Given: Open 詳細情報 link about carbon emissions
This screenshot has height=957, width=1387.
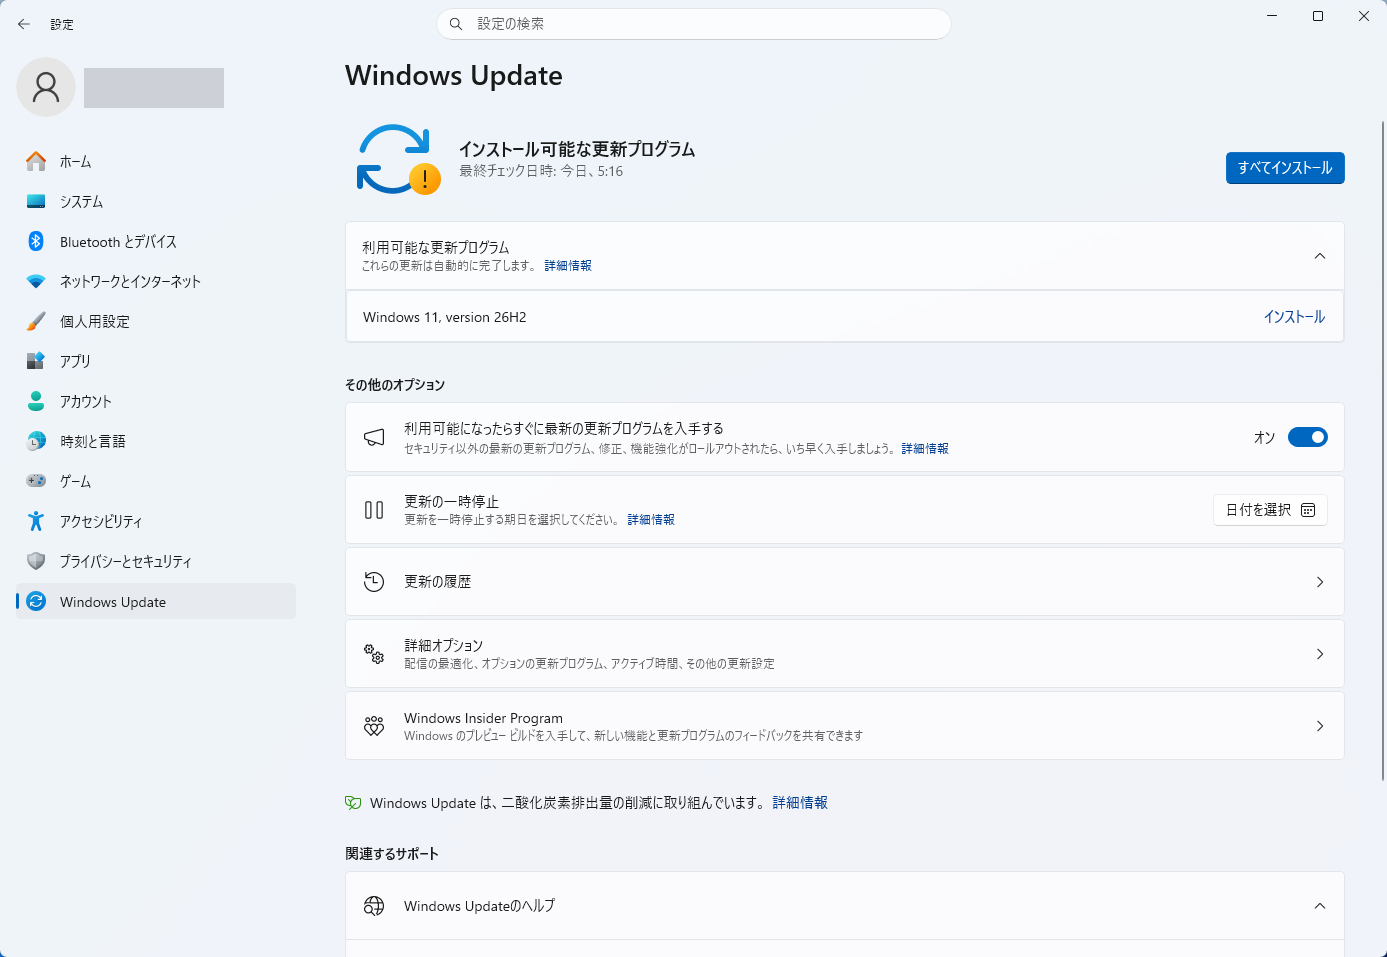Looking at the screenshot, I should point(800,803).
